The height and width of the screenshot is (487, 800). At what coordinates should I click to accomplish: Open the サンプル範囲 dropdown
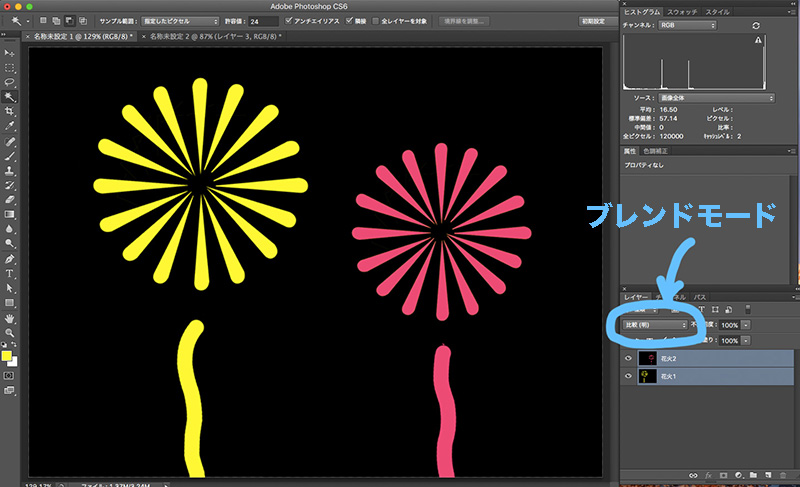tap(180, 21)
